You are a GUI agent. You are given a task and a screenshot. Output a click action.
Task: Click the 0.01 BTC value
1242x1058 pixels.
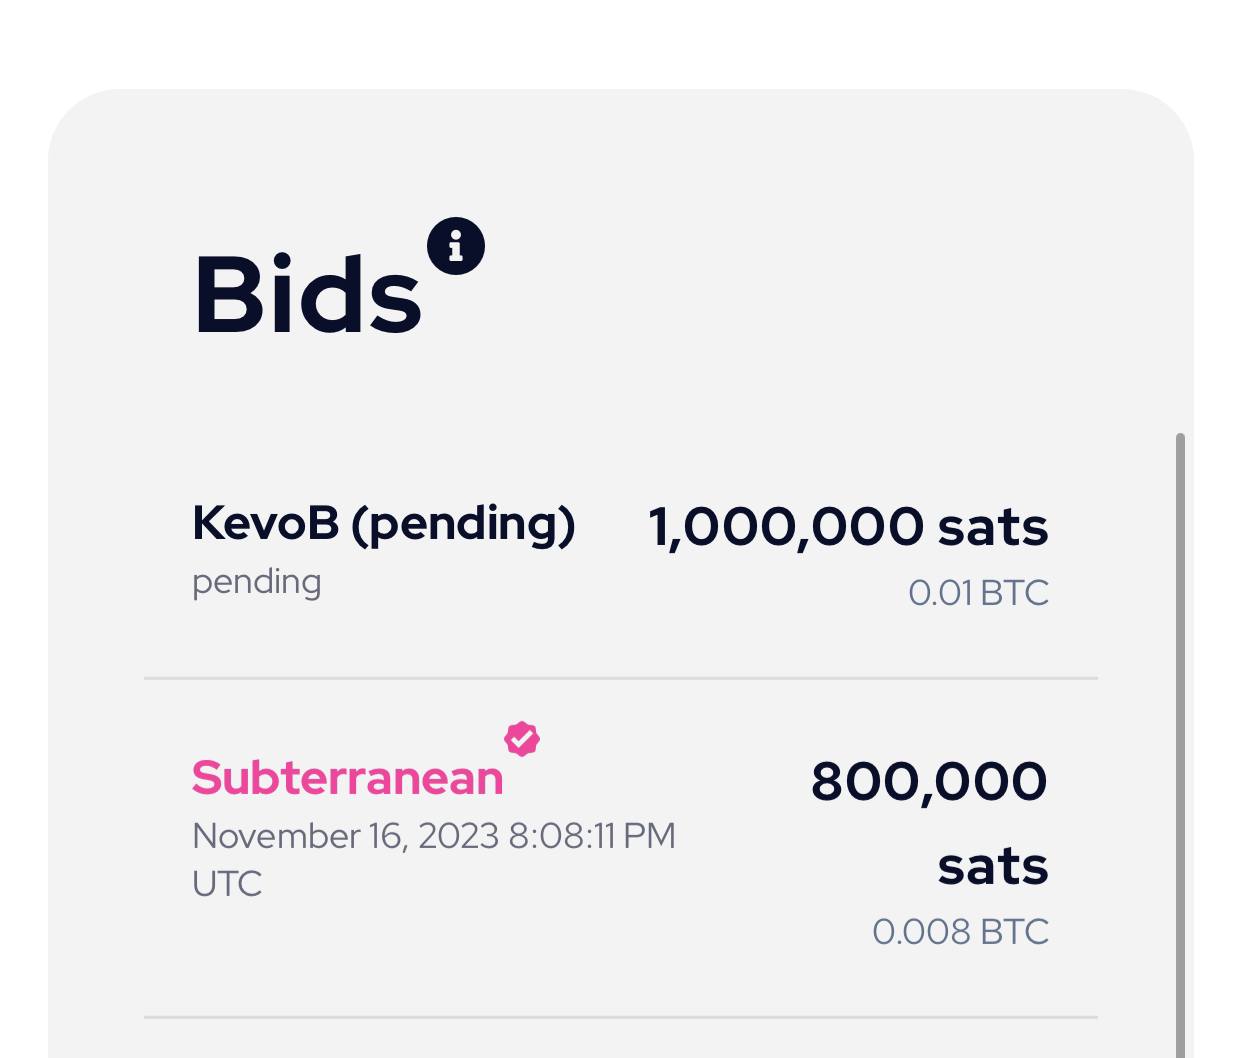tap(978, 593)
